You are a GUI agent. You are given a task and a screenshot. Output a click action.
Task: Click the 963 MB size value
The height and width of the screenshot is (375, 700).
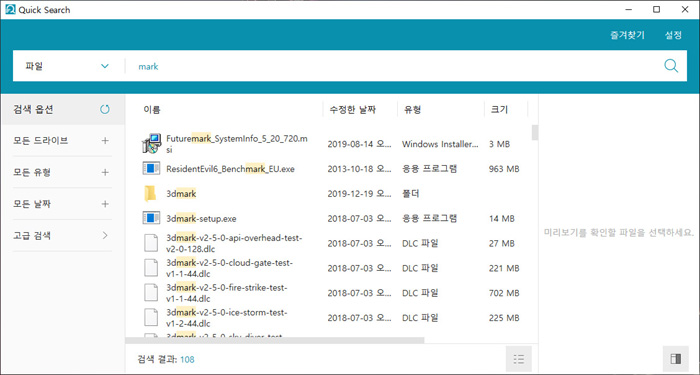504,169
